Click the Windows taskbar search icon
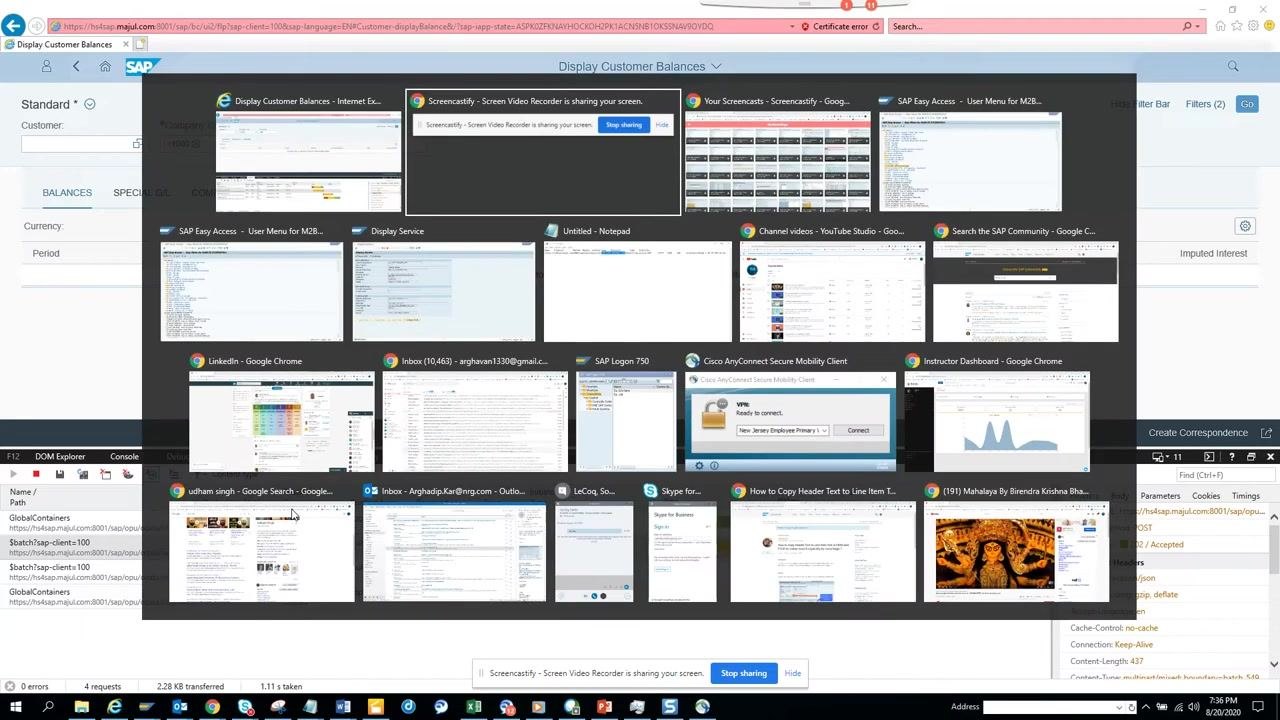The width and height of the screenshot is (1280, 720). [x=48, y=707]
